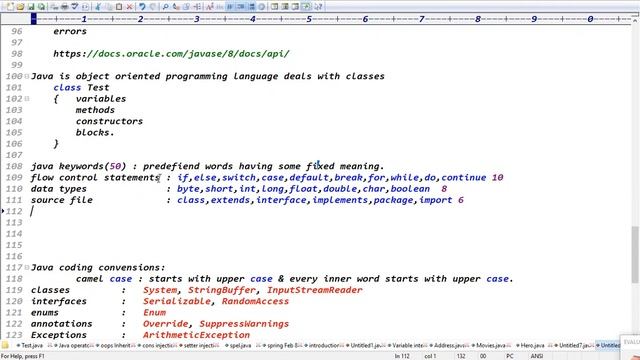This screenshot has height=360, width=640.
Task: Collapse the fold at line 102
Action: tap(27, 98)
